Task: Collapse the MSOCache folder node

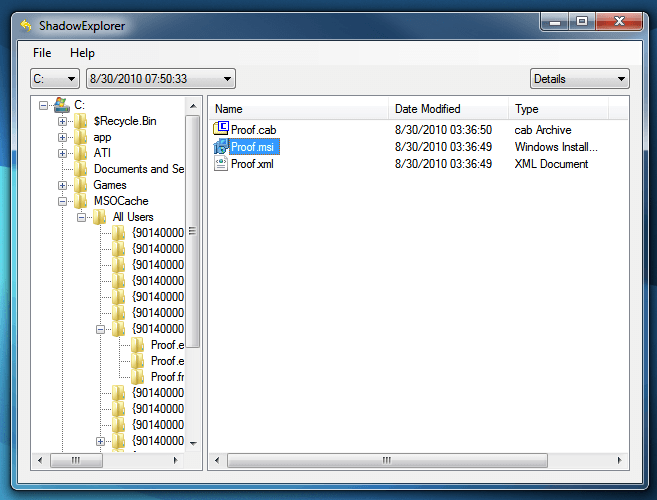Action: 63,201
